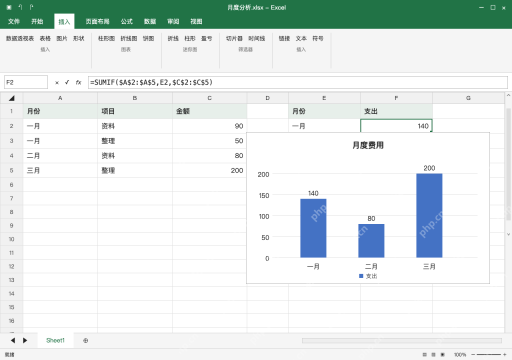This screenshot has width=512, height=360.
Task: Click the 三月 bar labeled 200
Action: [429, 215]
